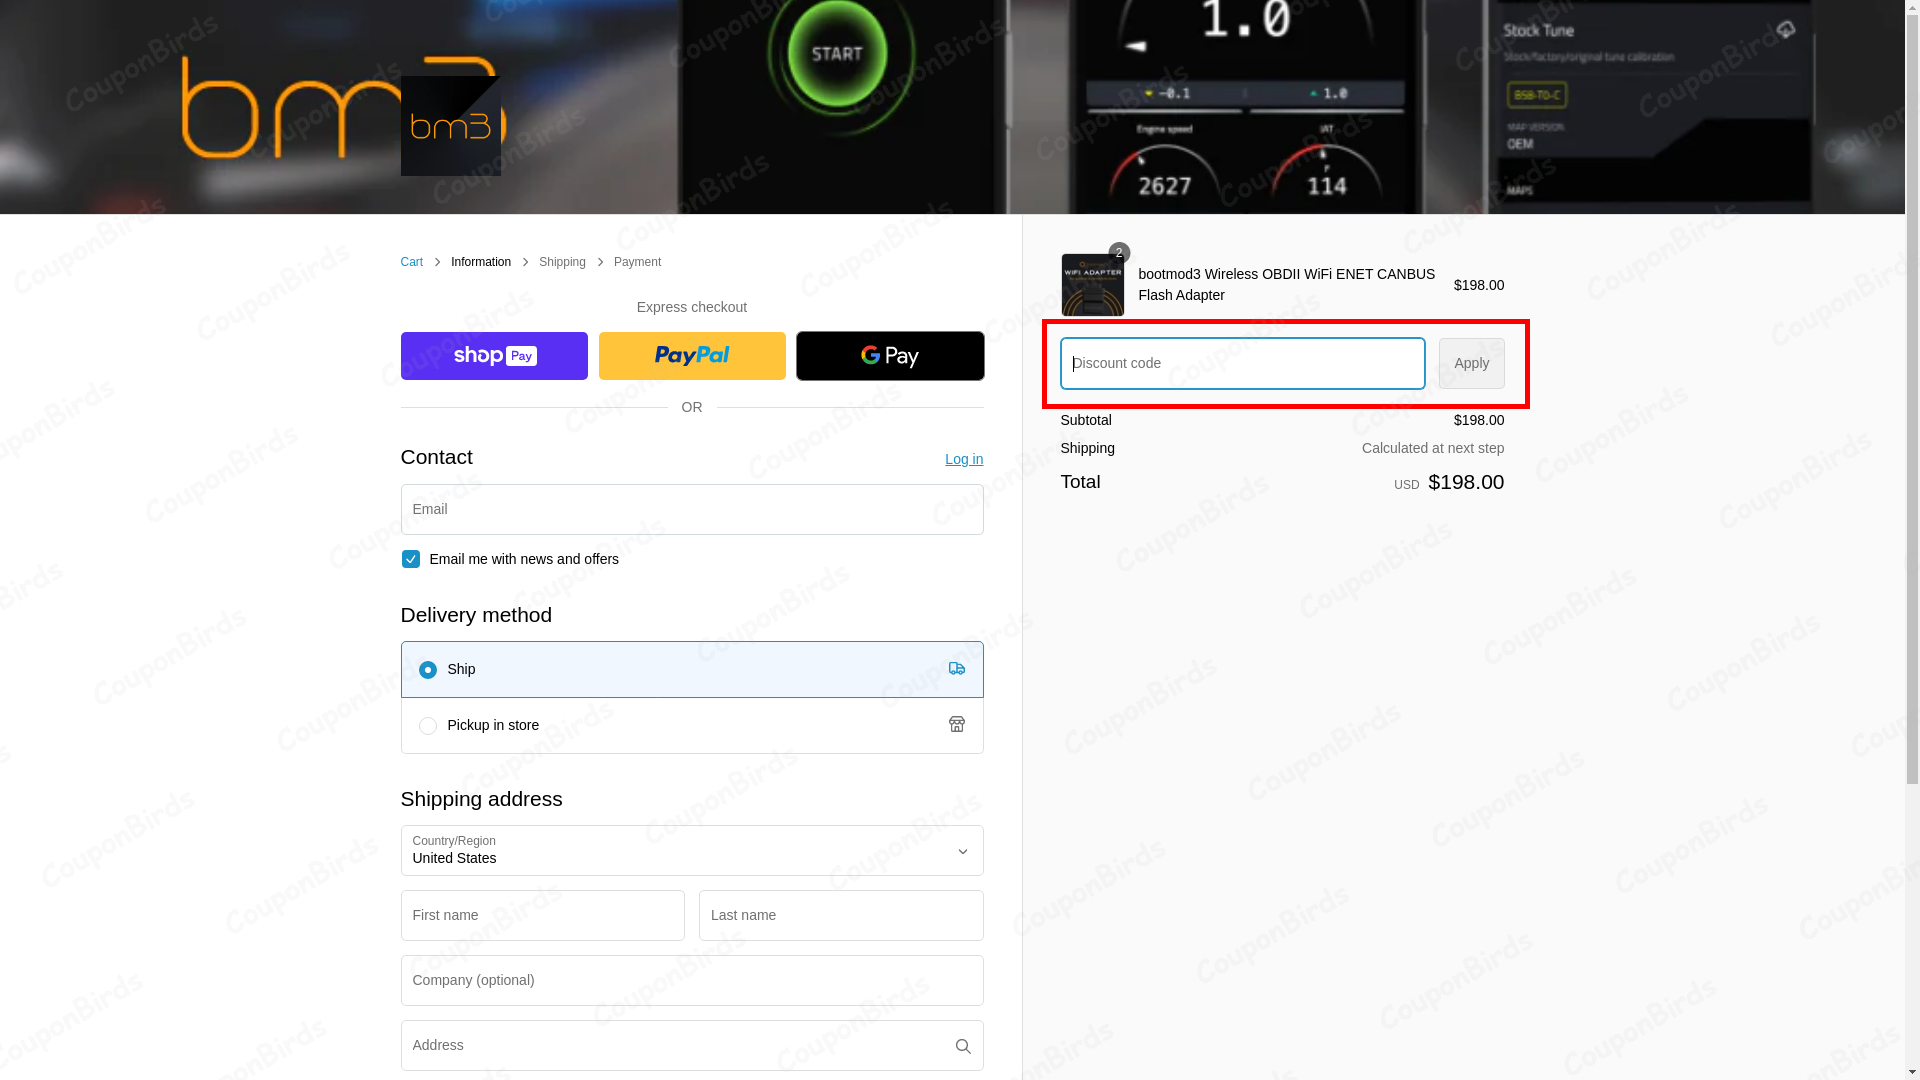Apply the discount code
The width and height of the screenshot is (1920, 1080).
coord(1471,363)
